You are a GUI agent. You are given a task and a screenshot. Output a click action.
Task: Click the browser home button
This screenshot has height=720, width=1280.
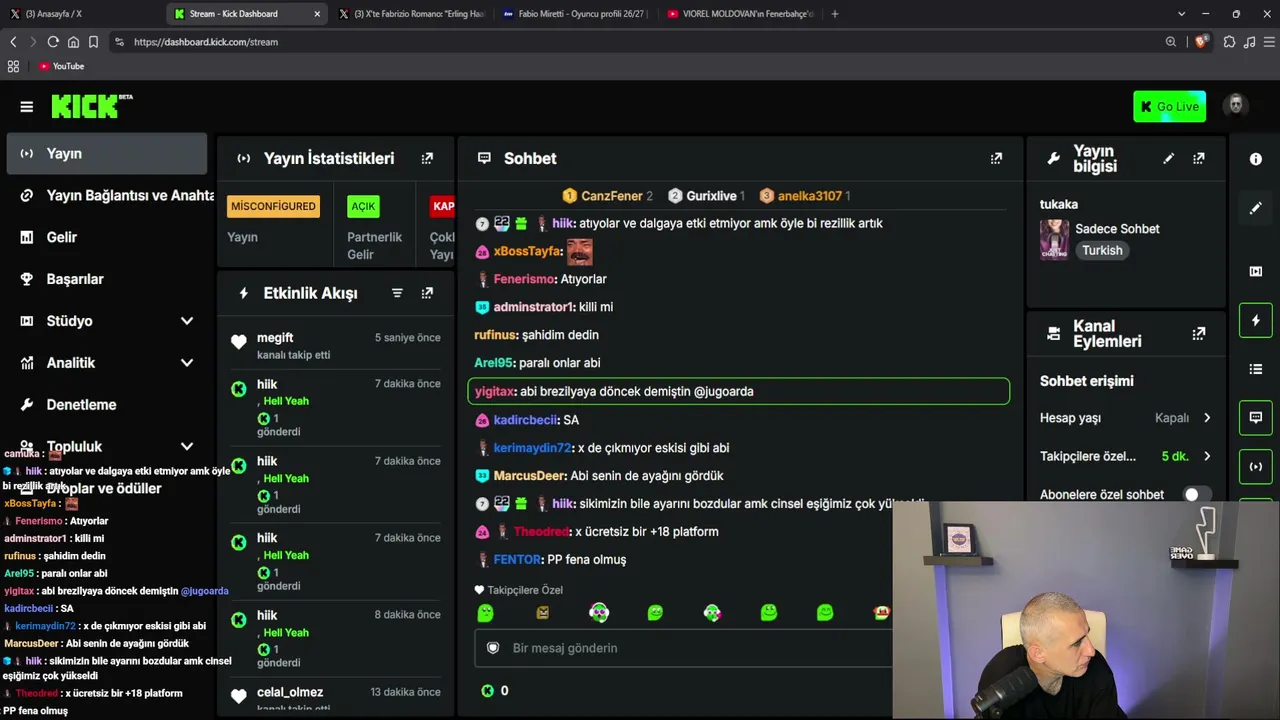[73, 42]
